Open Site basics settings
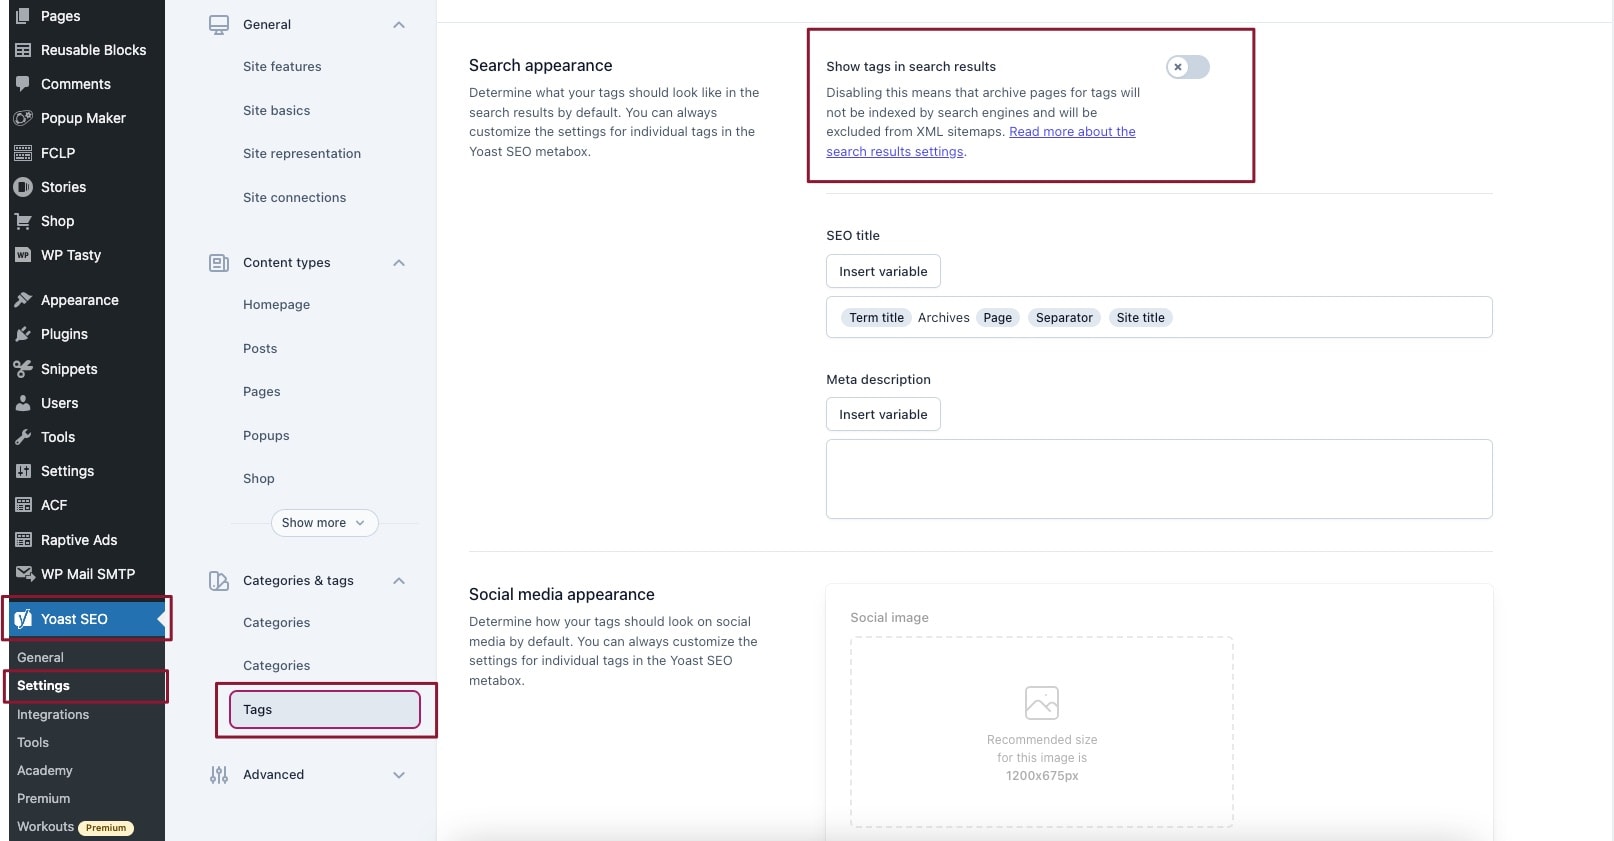The height and width of the screenshot is (841, 1614). (276, 111)
